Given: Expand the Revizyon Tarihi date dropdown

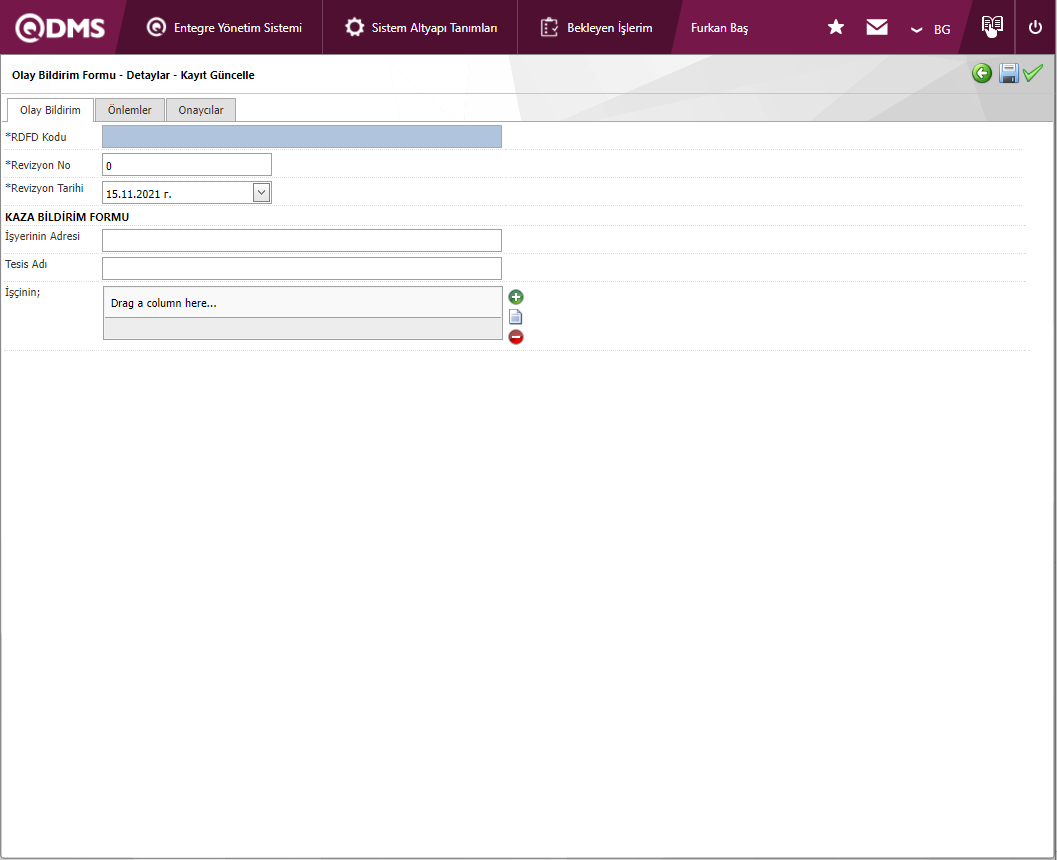Looking at the screenshot, I should pos(262,192).
